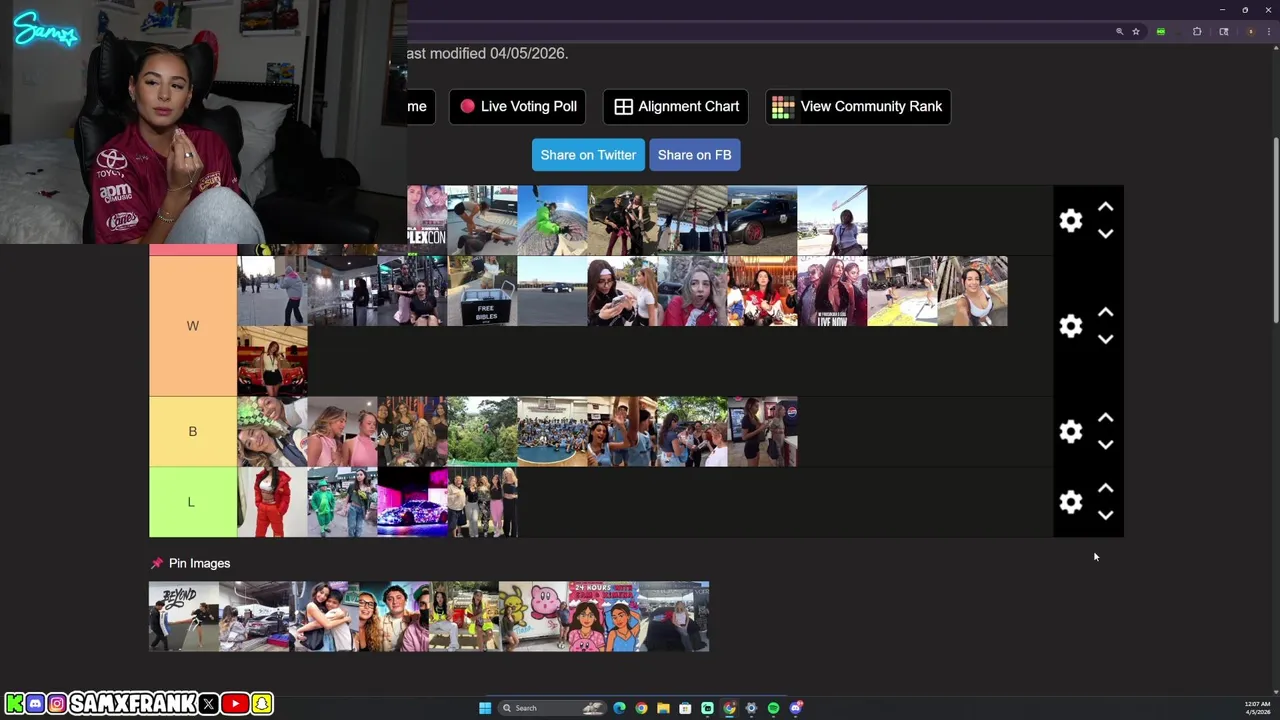
Task: Click the Discord logo in overlay bar
Action: pyautogui.click(x=35, y=704)
